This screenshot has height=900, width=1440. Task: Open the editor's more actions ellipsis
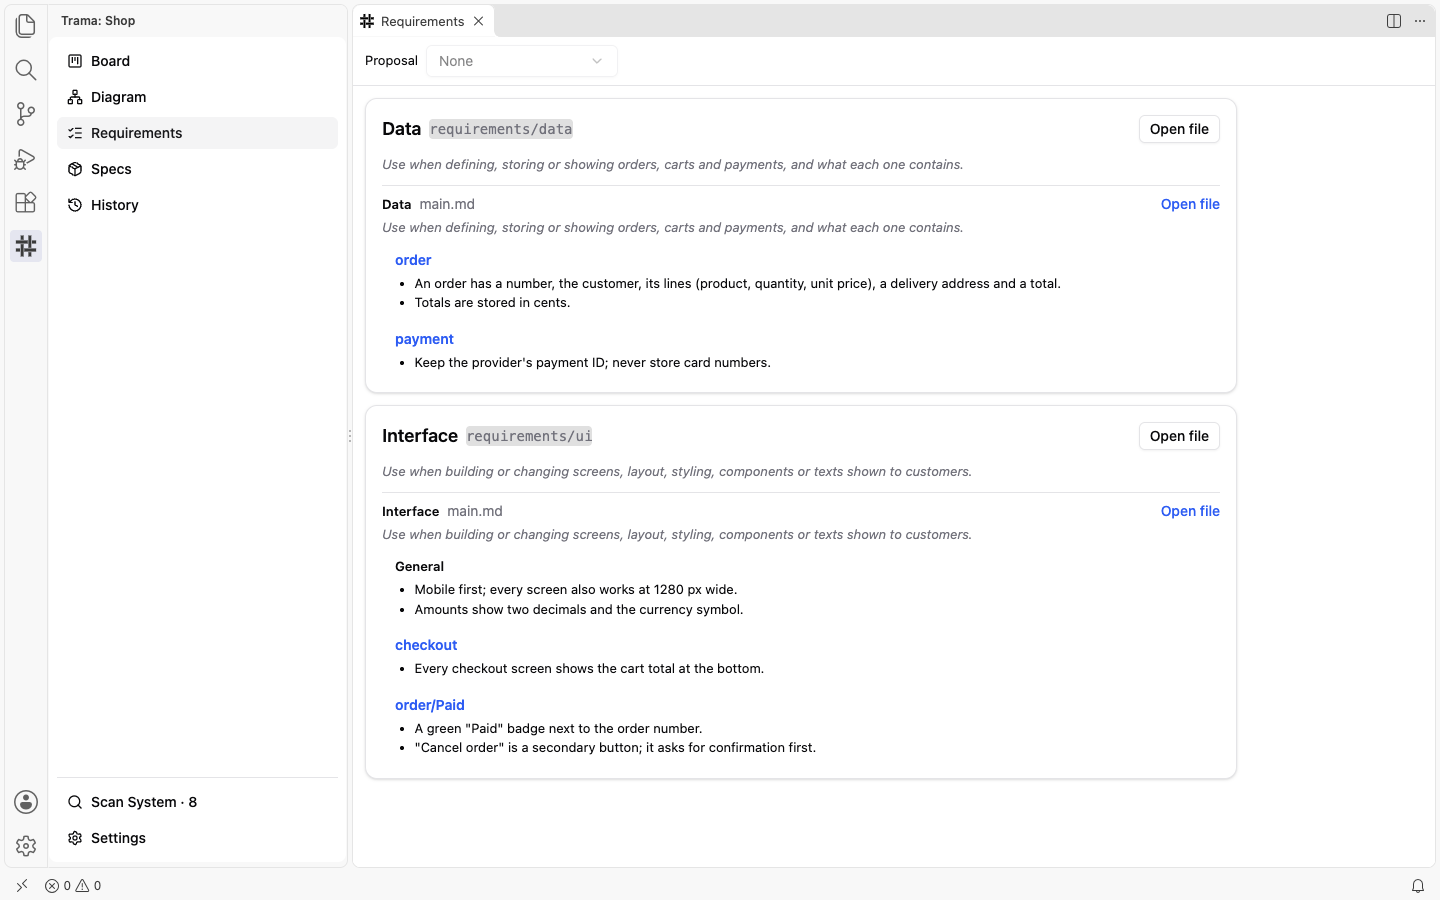1420,21
